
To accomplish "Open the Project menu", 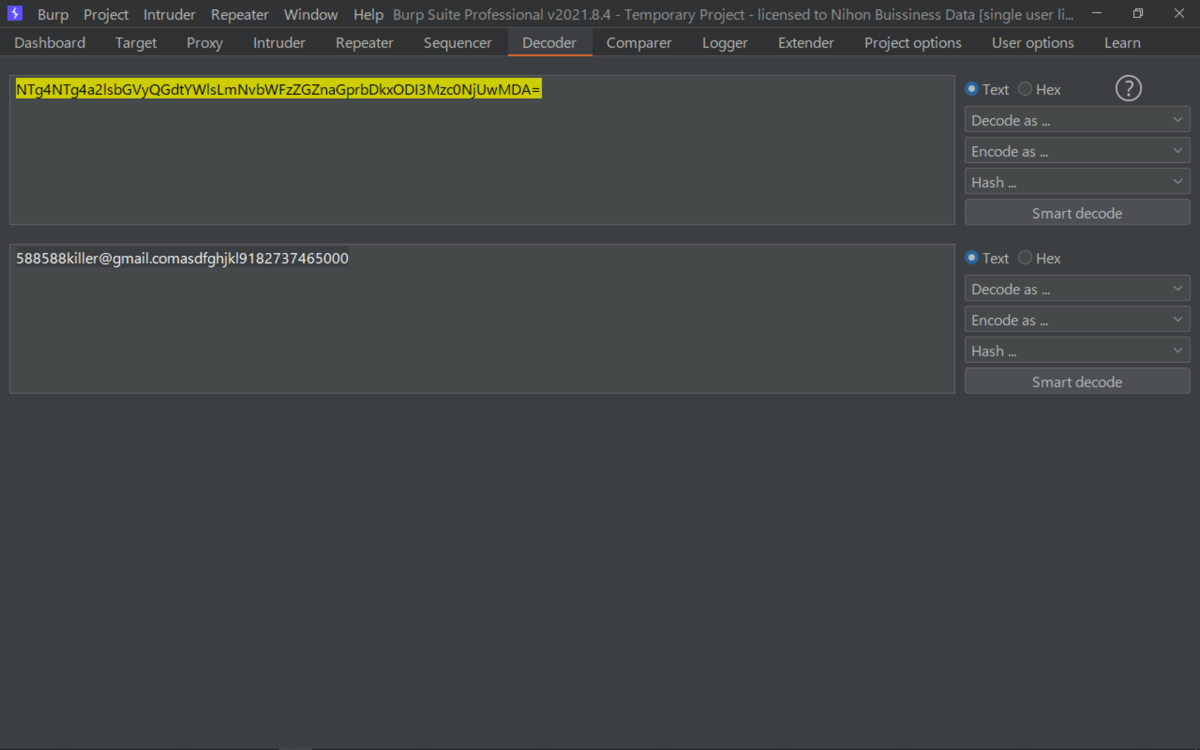I will click(106, 15).
